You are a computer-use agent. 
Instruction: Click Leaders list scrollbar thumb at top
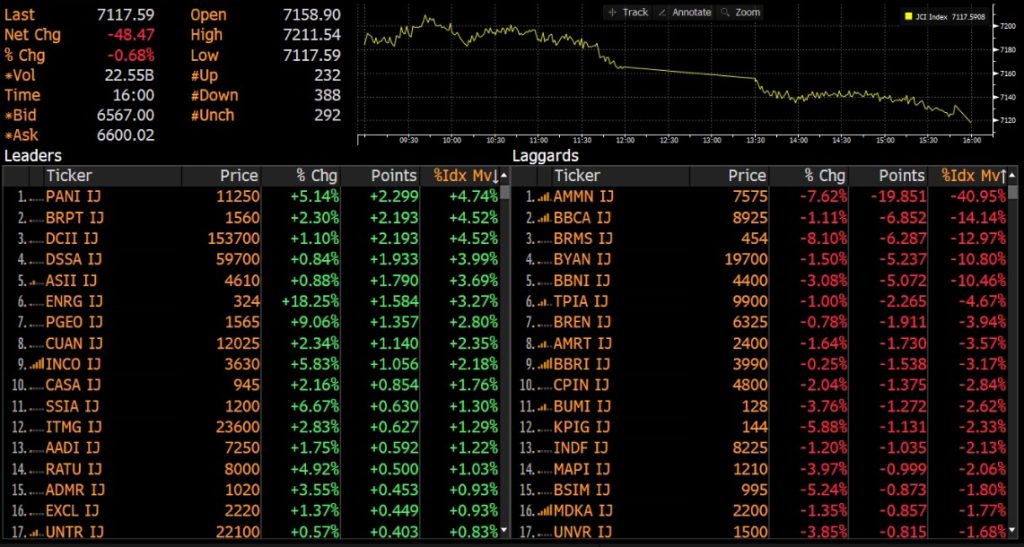pyautogui.click(x=504, y=193)
